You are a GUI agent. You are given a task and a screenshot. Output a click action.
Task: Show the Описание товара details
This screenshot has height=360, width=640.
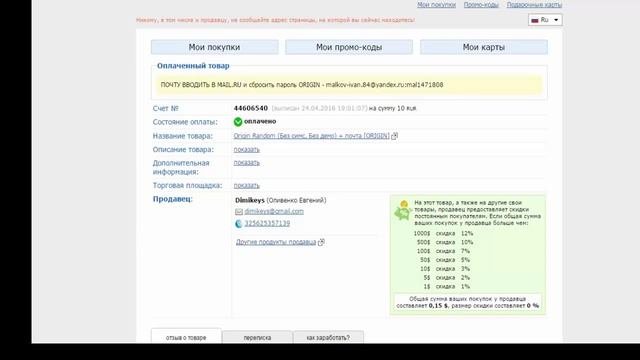pos(247,149)
